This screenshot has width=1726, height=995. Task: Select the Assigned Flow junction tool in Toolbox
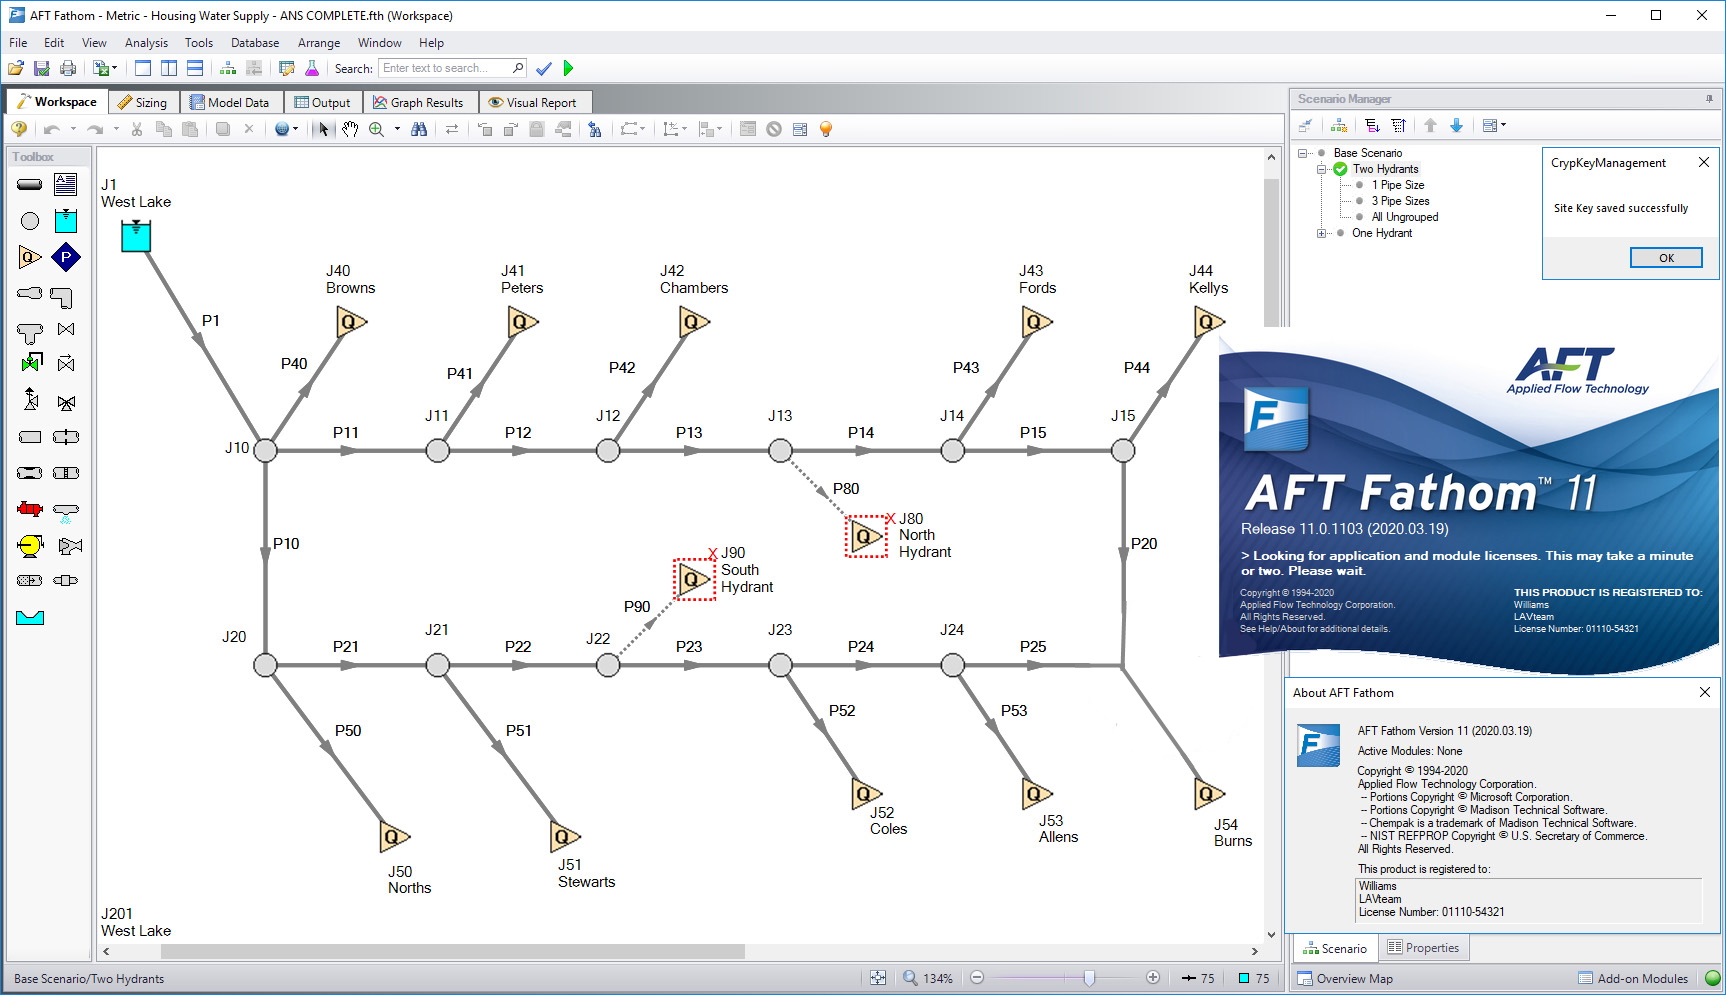30,257
